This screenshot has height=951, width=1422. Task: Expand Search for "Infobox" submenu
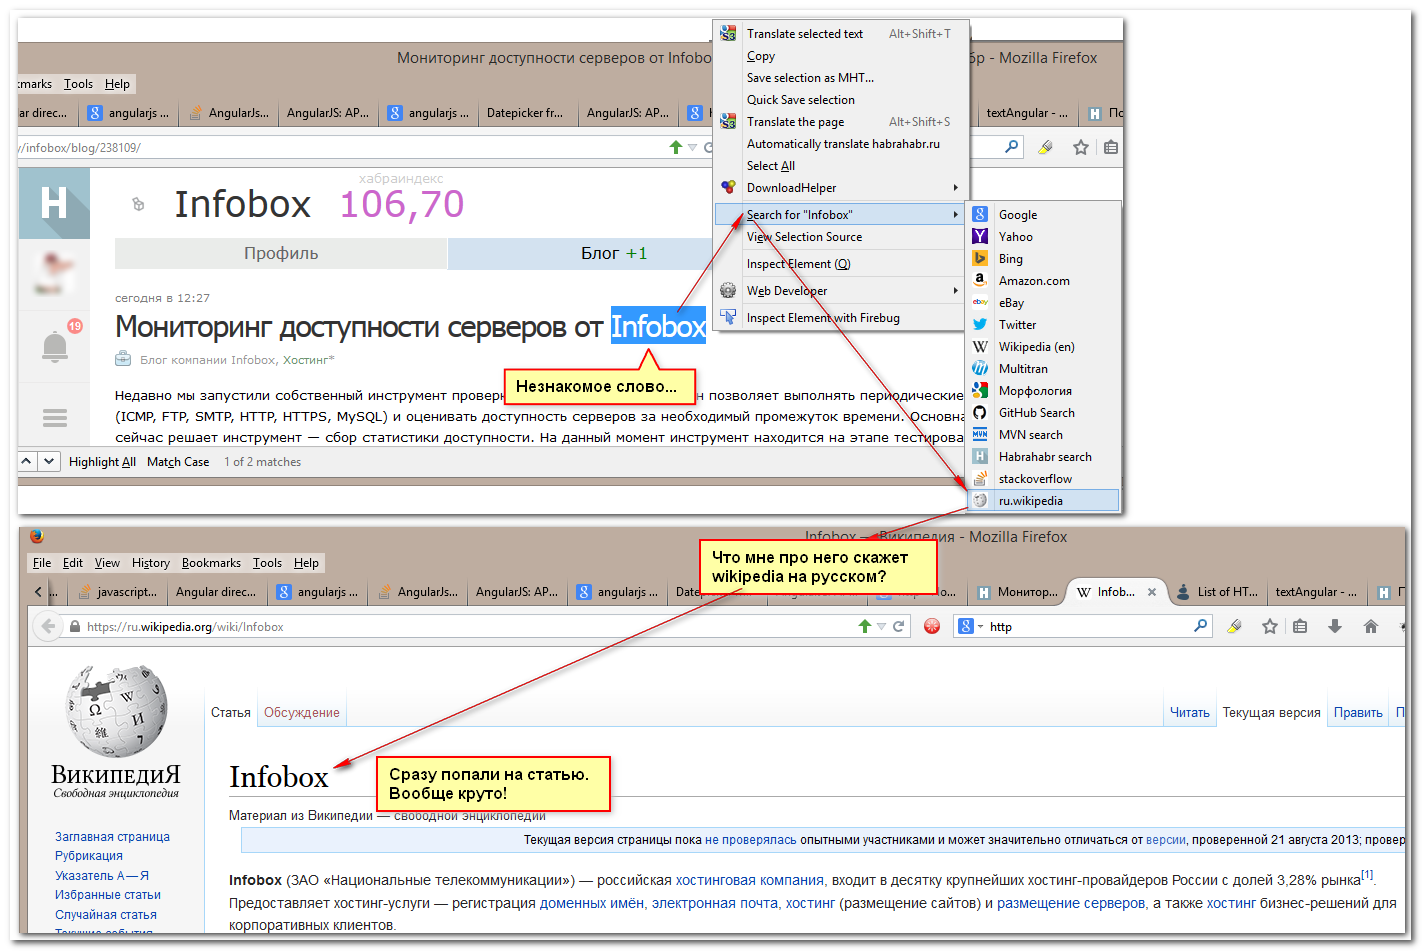(841, 215)
